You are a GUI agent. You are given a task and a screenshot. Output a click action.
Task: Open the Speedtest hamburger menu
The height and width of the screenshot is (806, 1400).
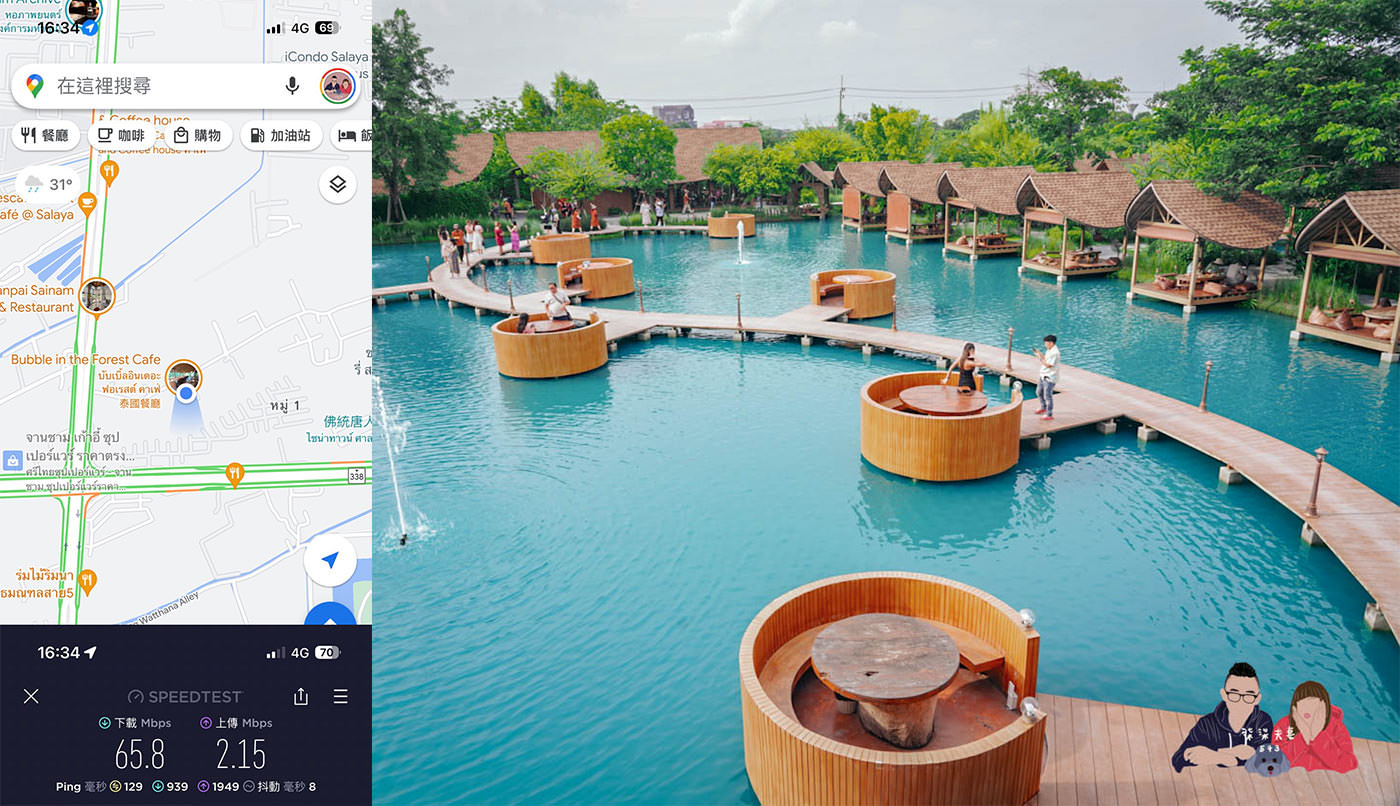click(341, 696)
